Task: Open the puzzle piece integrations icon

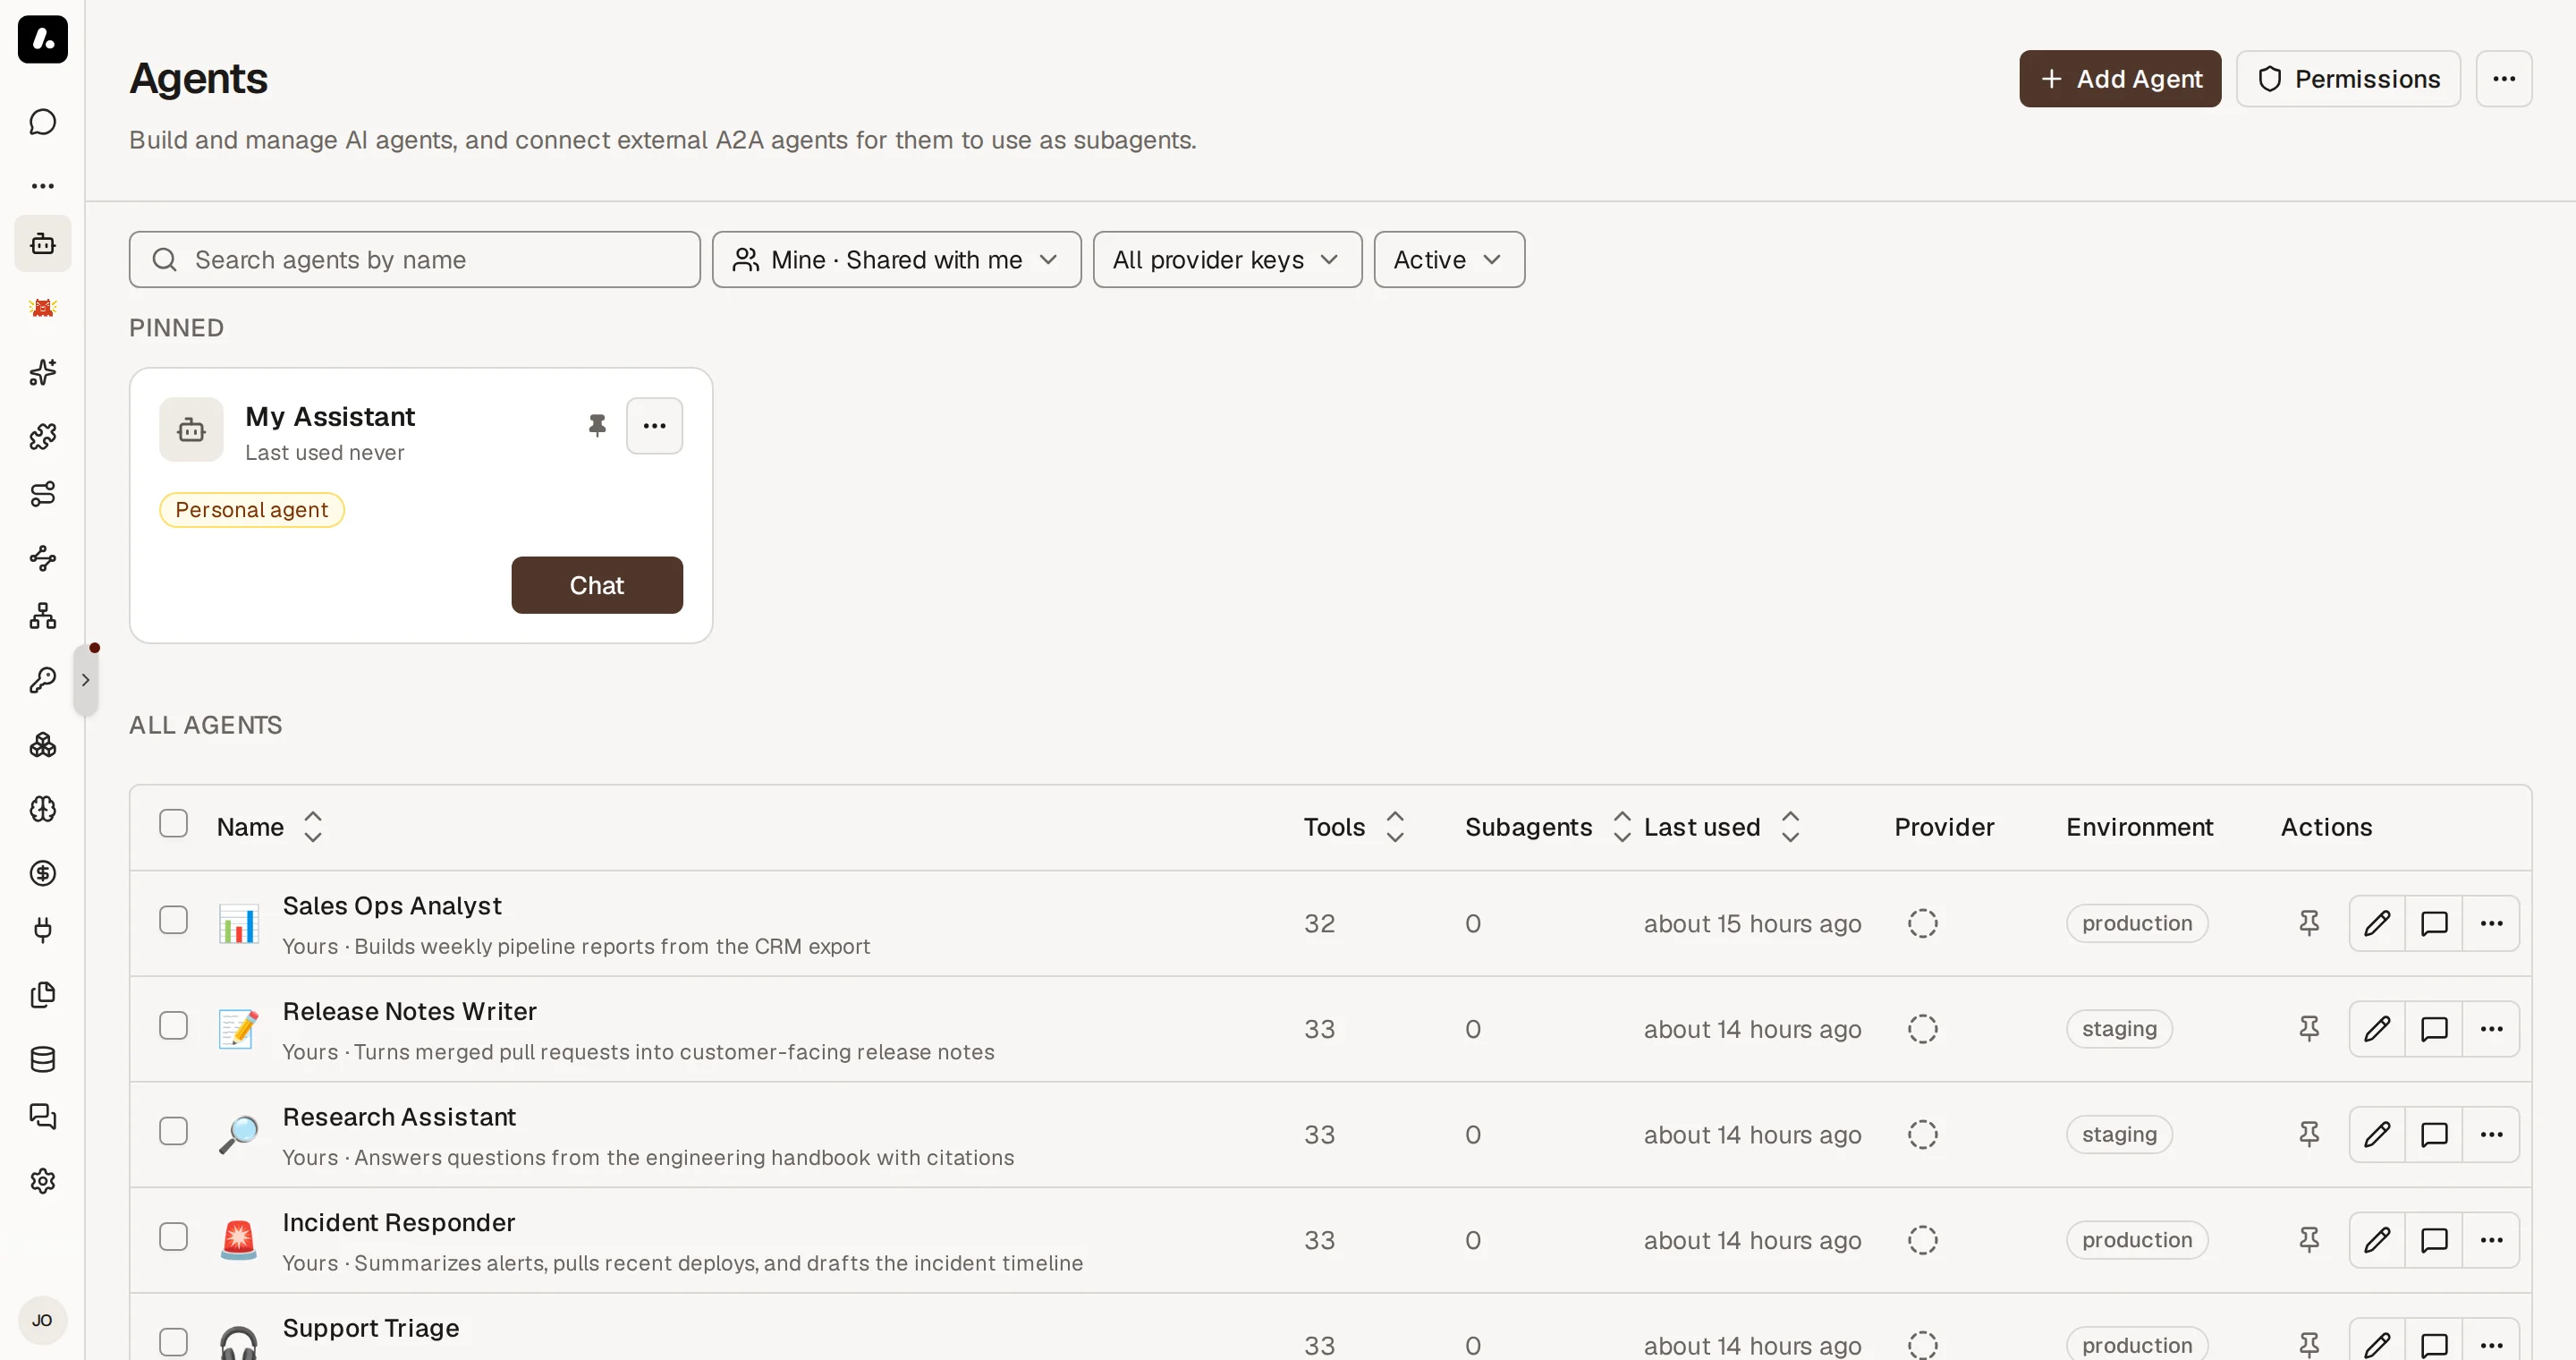Action: coord(42,436)
